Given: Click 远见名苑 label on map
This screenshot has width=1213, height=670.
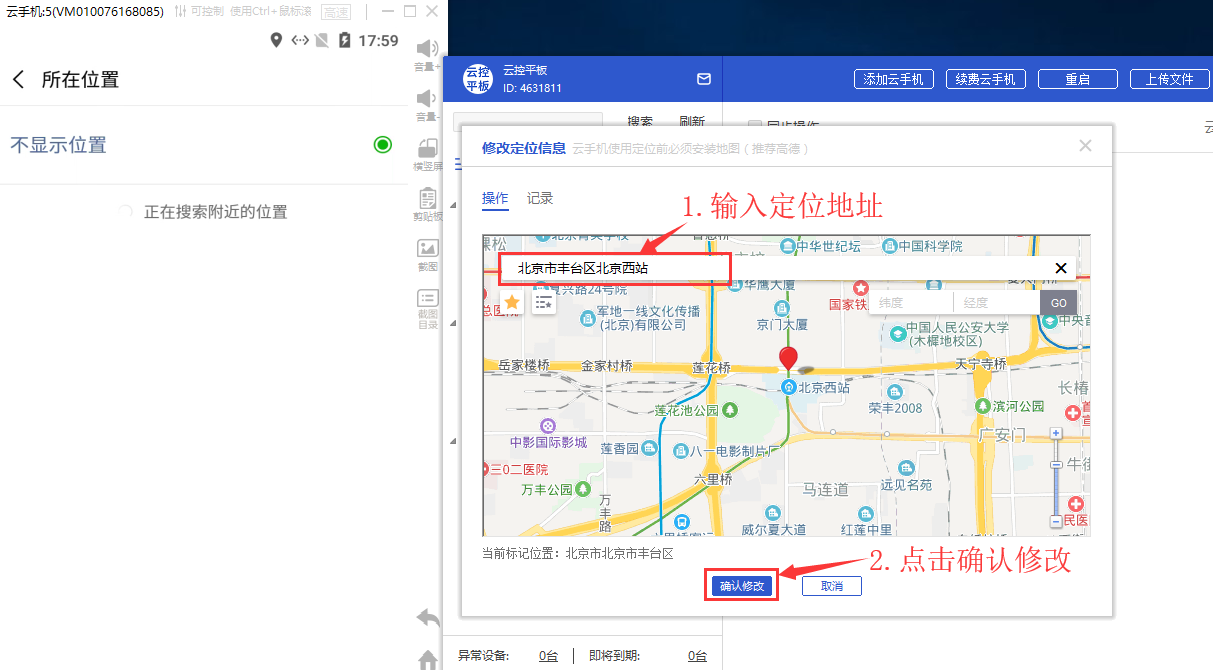Looking at the screenshot, I should (906, 485).
